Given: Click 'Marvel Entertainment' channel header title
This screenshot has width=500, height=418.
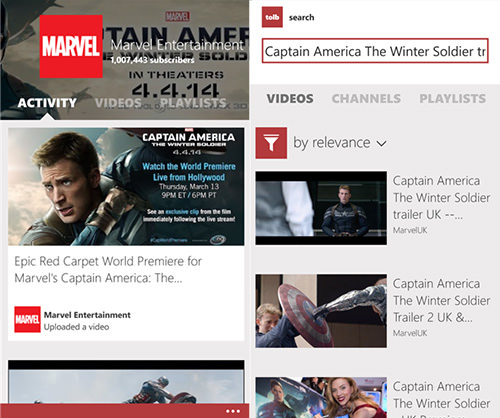Looking at the screenshot, I should point(177,45).
